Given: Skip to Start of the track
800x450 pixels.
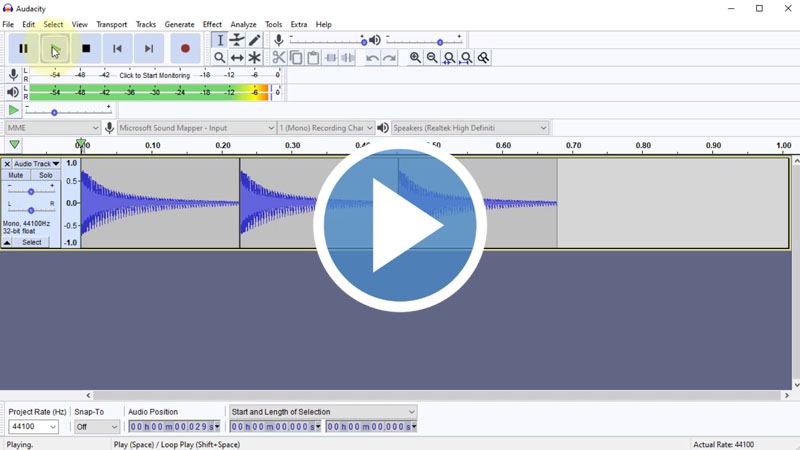Looking at the screenshot, I should click(117, 48).
